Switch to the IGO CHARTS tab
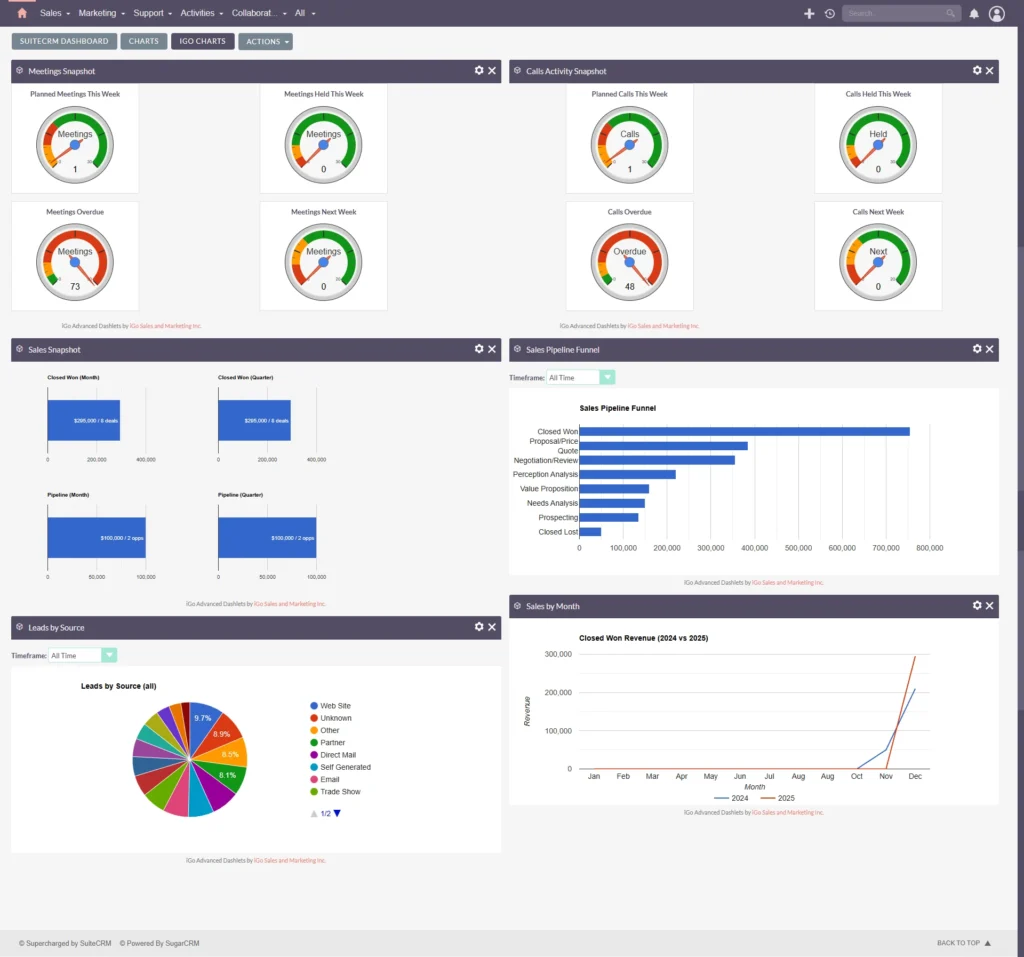 point(202,41)
